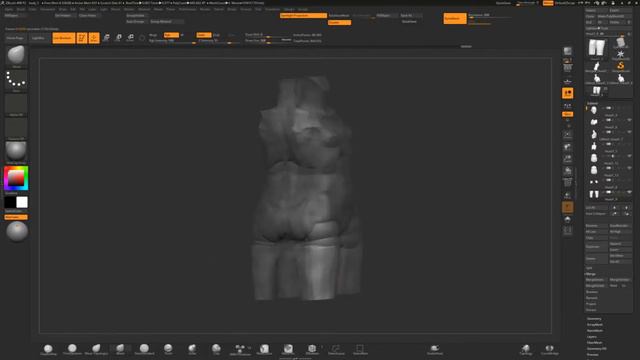
Task: Adjust the Rgb Intensity slider
Action: (172, 41)
